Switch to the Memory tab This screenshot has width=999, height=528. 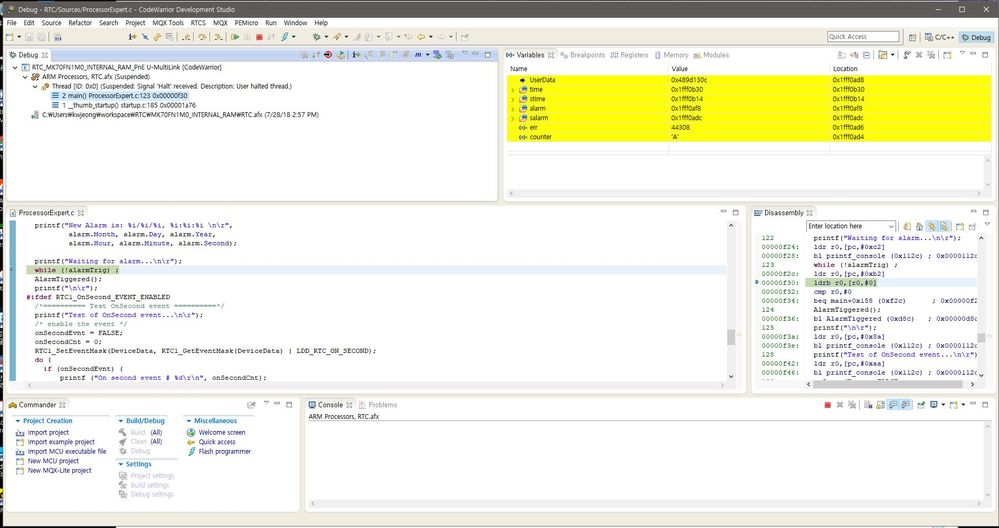pos(671,55)
